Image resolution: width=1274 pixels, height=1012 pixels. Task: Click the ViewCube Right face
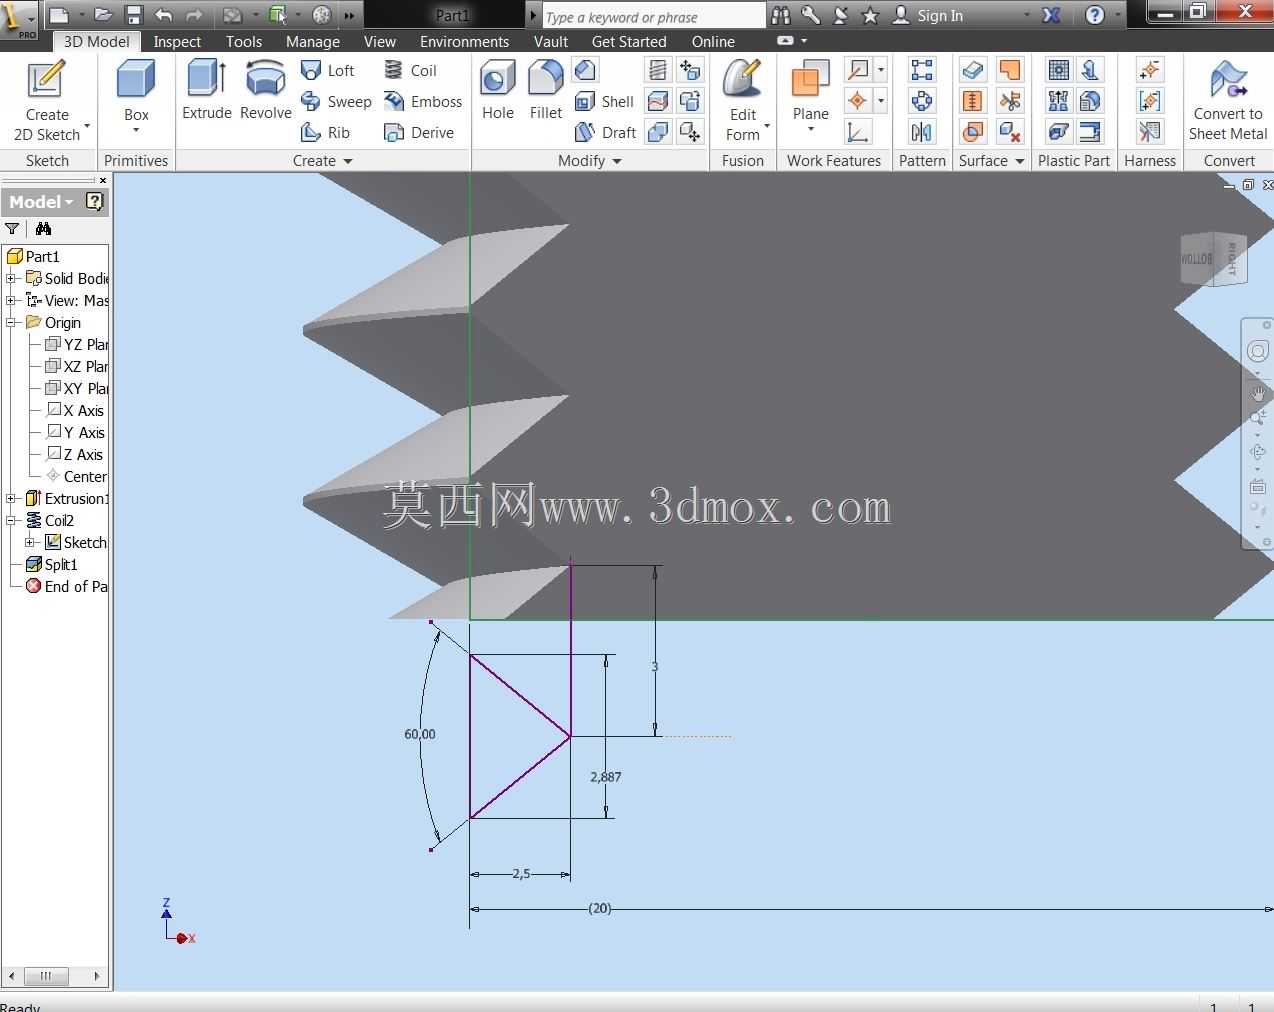(1232, 259)
